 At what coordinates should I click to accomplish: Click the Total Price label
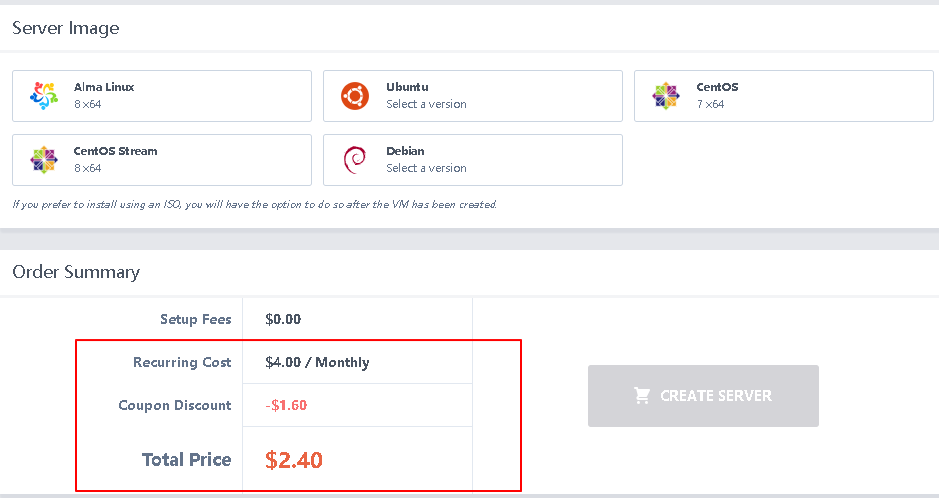[186, 459]
